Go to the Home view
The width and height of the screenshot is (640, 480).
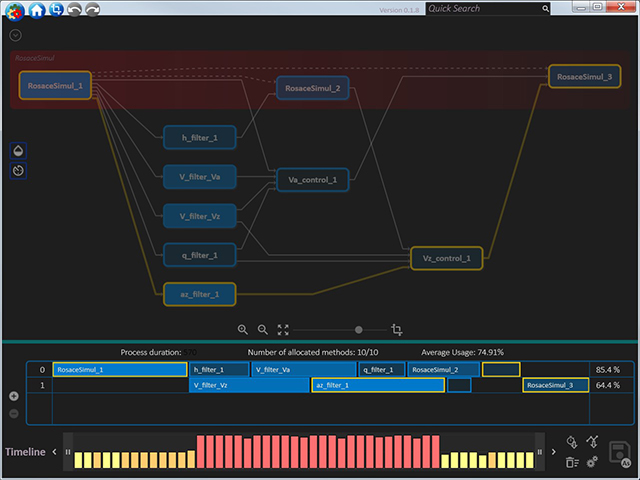(x=37, y=9)
